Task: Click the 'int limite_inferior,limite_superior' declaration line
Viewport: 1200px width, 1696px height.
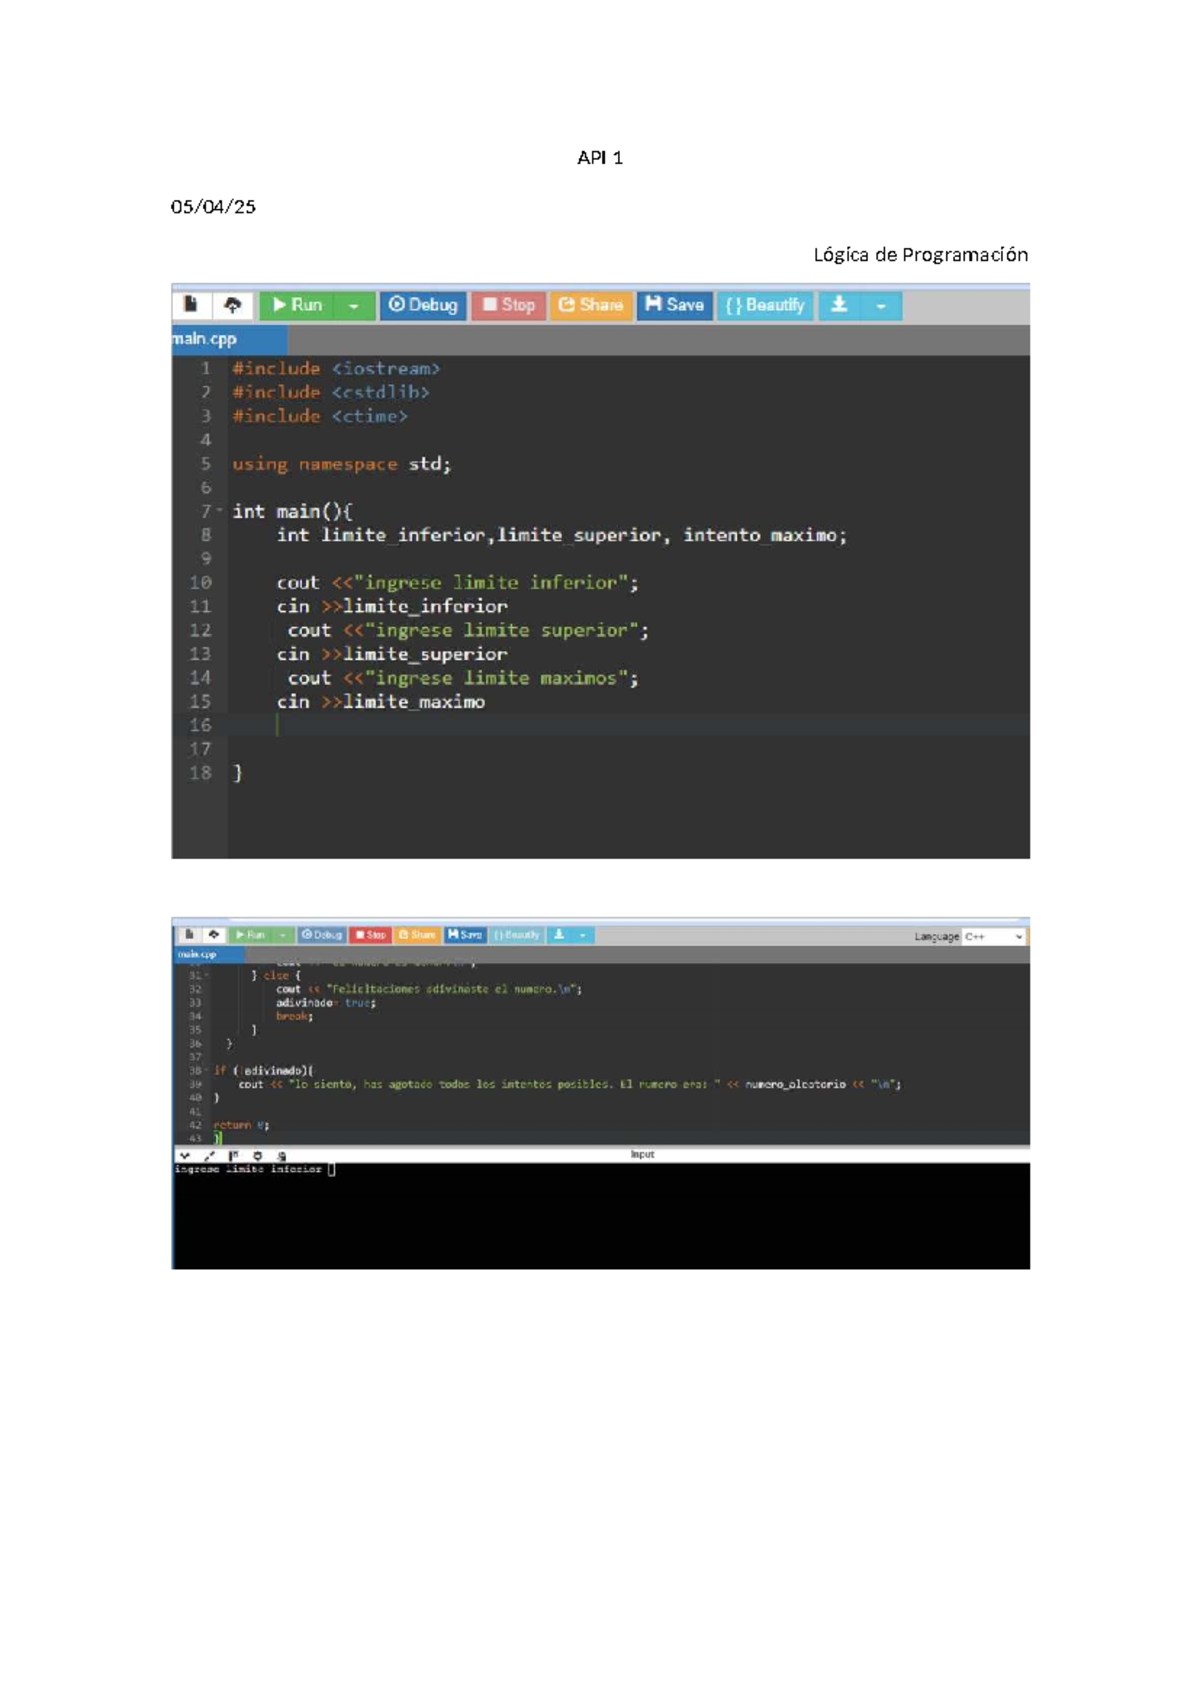Action: (x=562, y=536)
